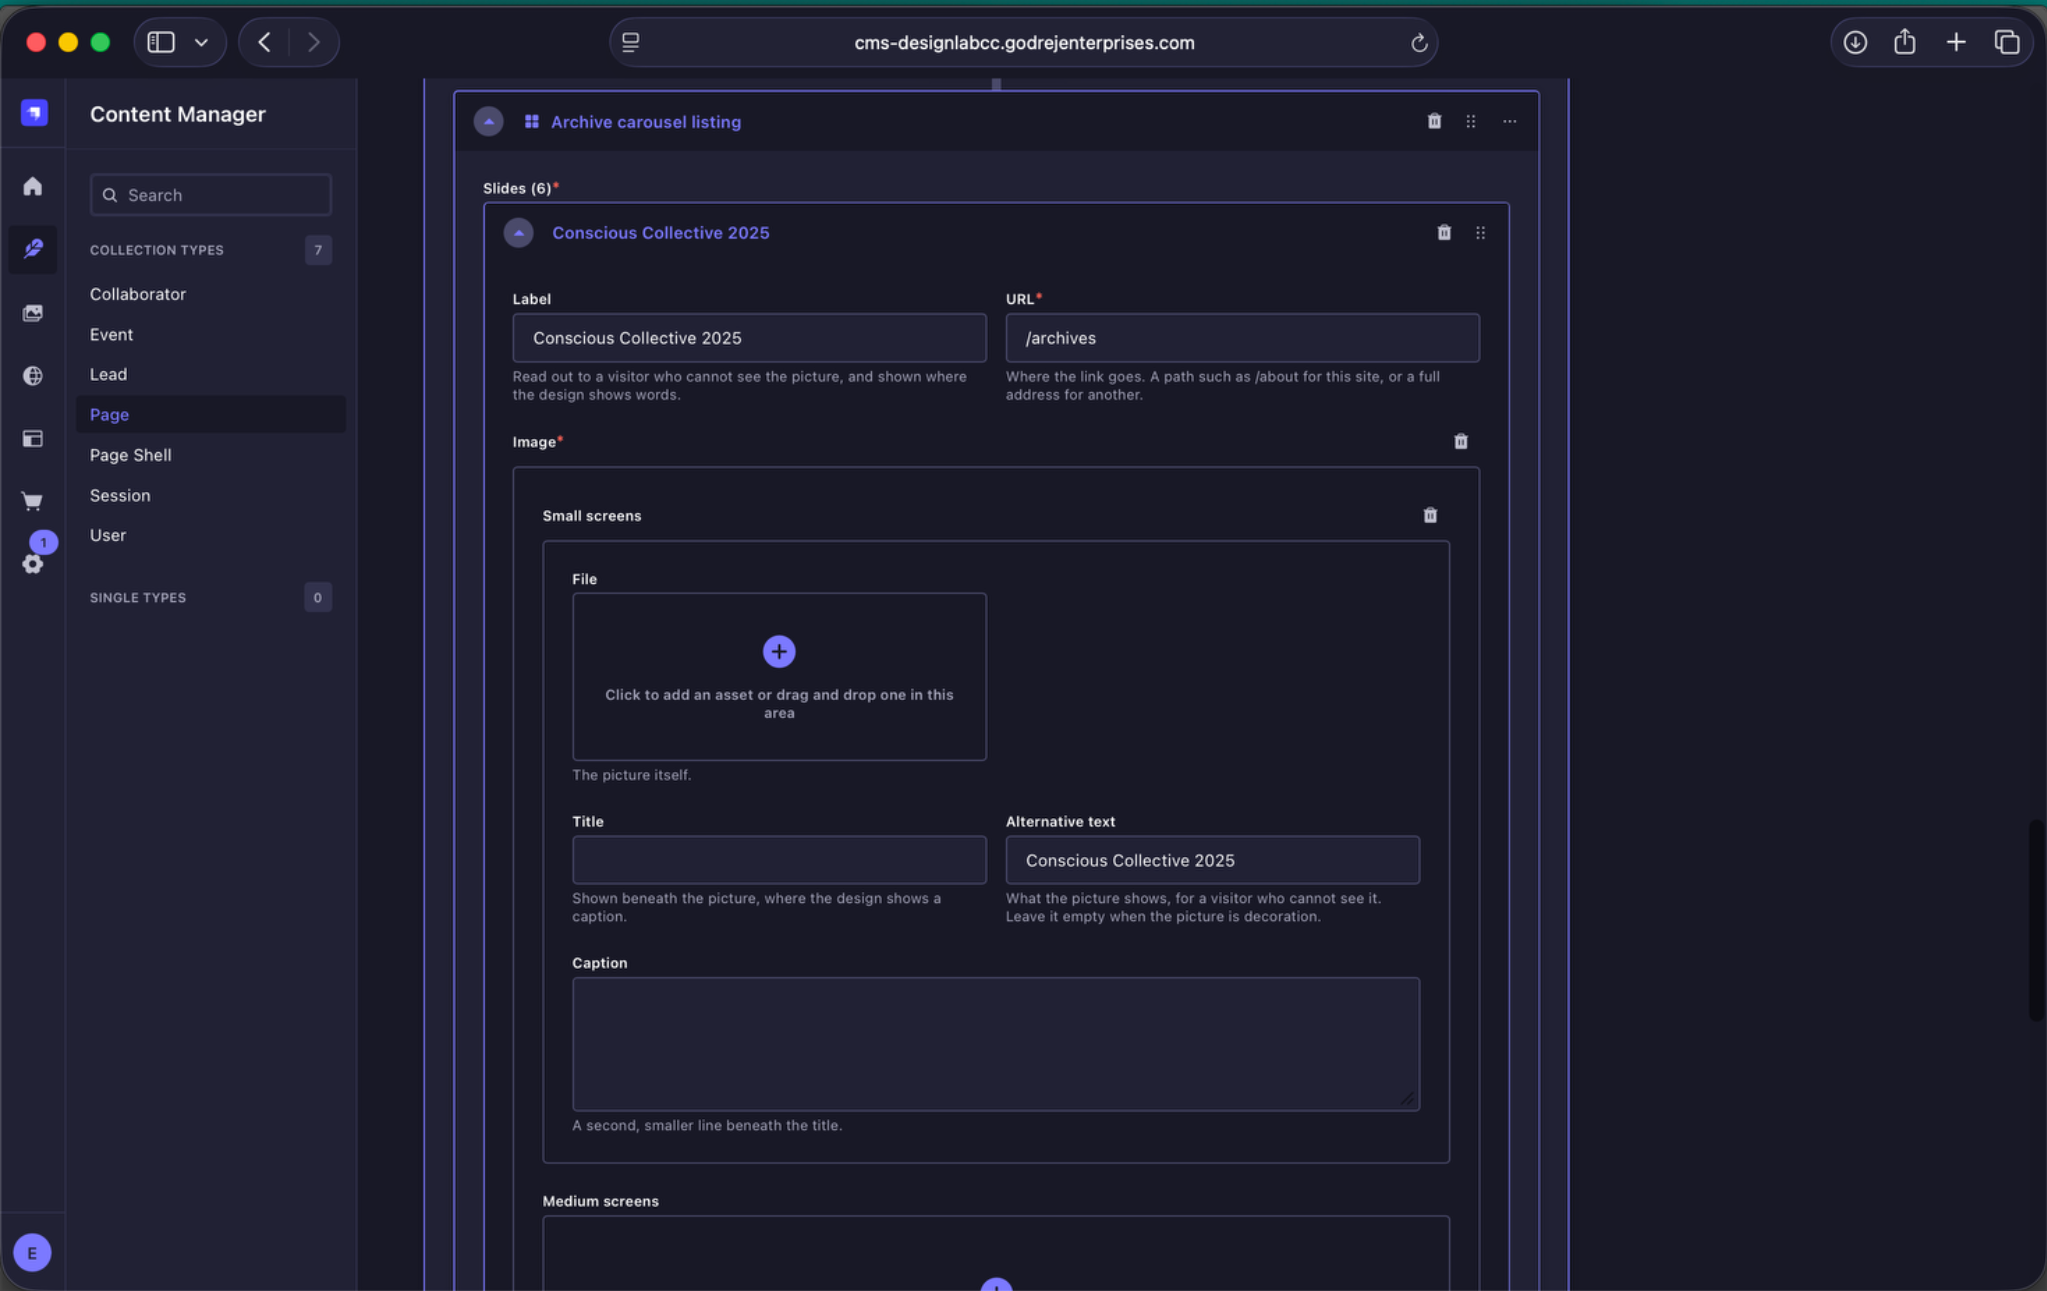Go back in Safari
Viewport: 2047px width, 1291px height.
tap(265, 42)
